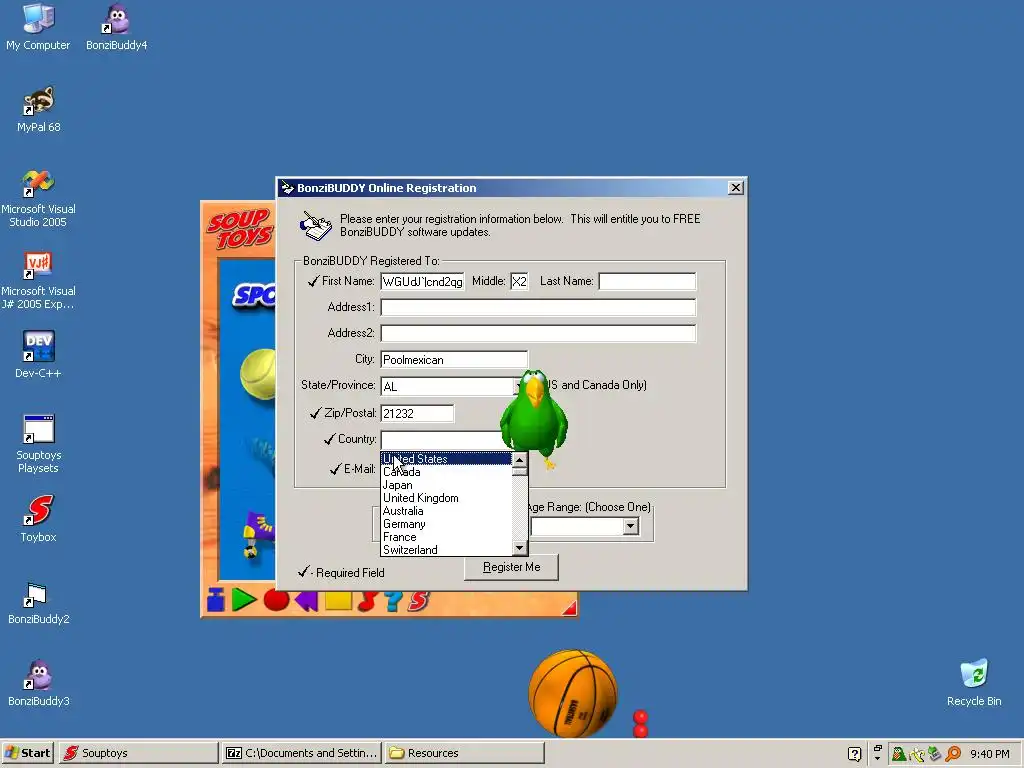Image resolution: width=1024 pixels, height=768 pixels.
Task: Switch to C:\Documents and Settings taskbar button
Action: 301,753
